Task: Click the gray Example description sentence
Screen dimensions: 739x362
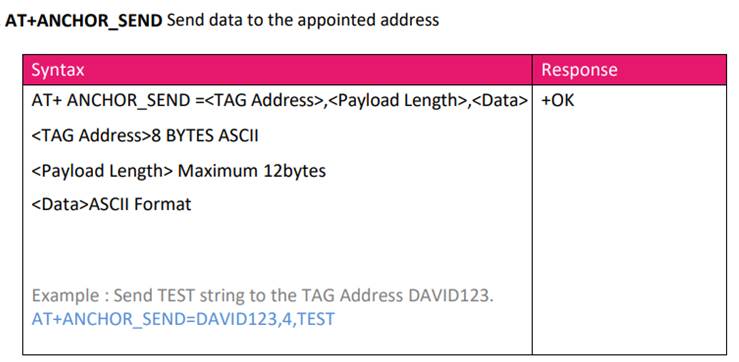Action: 263,296
